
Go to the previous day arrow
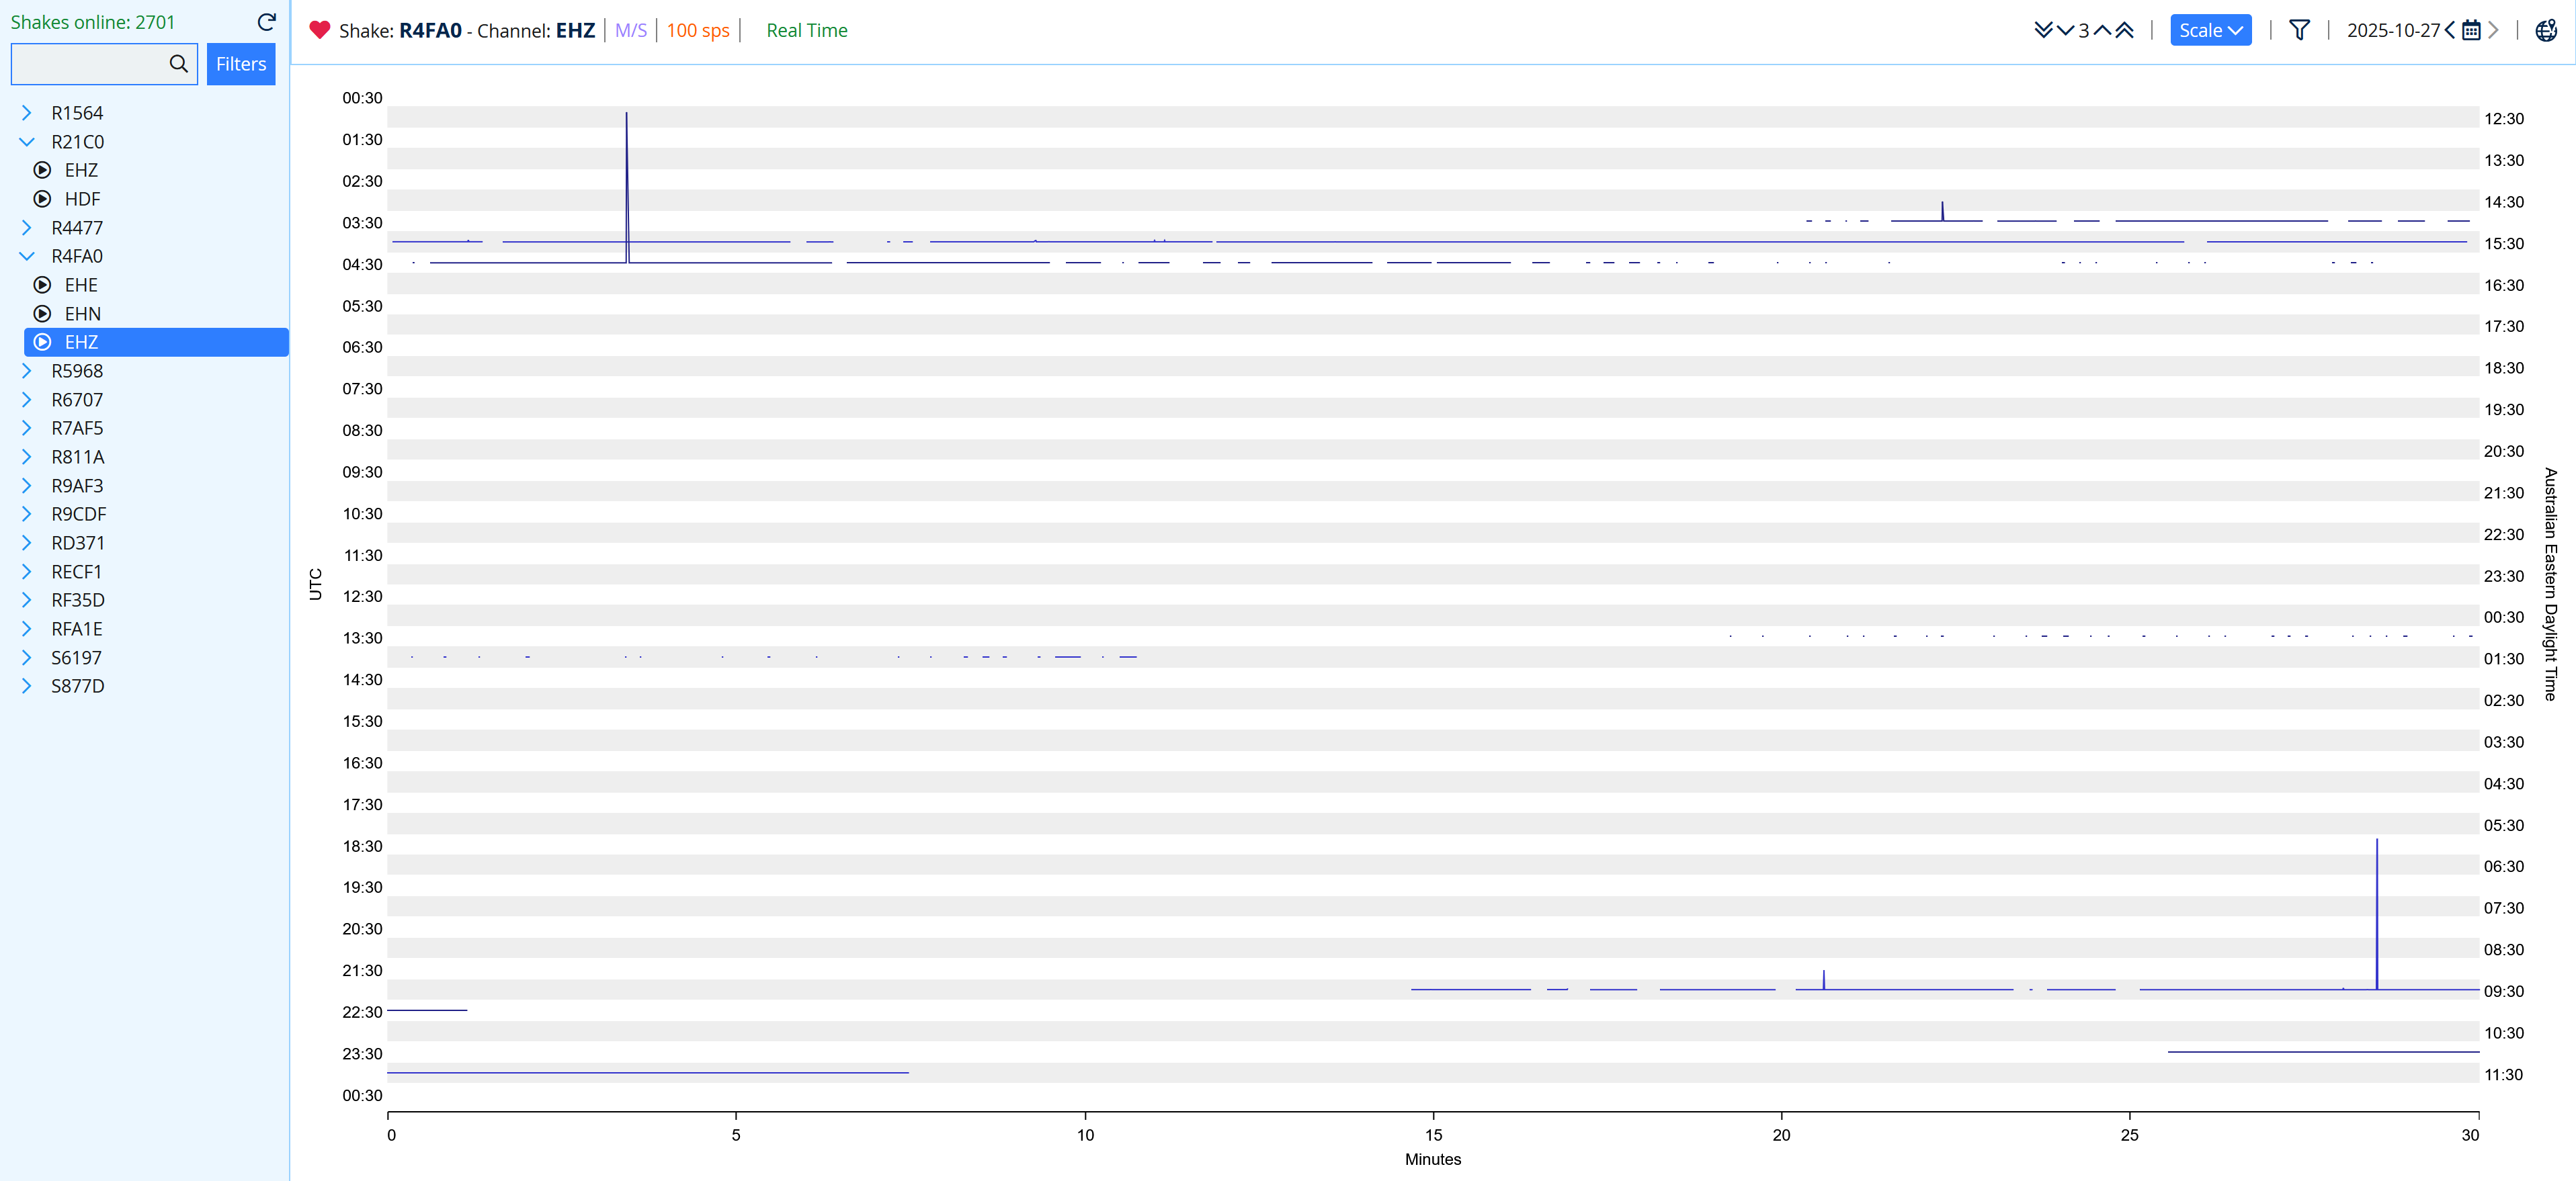[2450, 30]
